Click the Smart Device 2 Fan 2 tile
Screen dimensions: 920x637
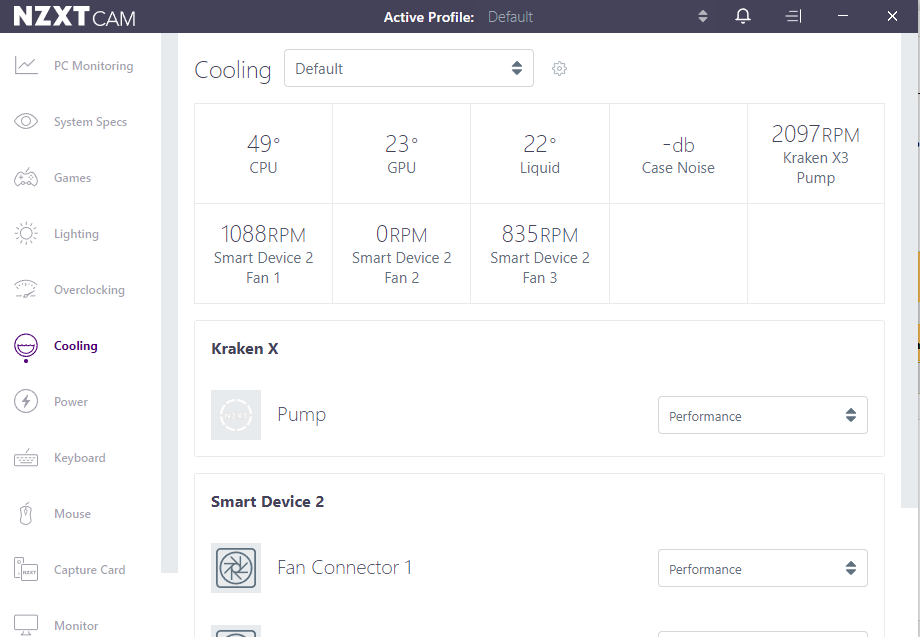[x=401, y=253]
